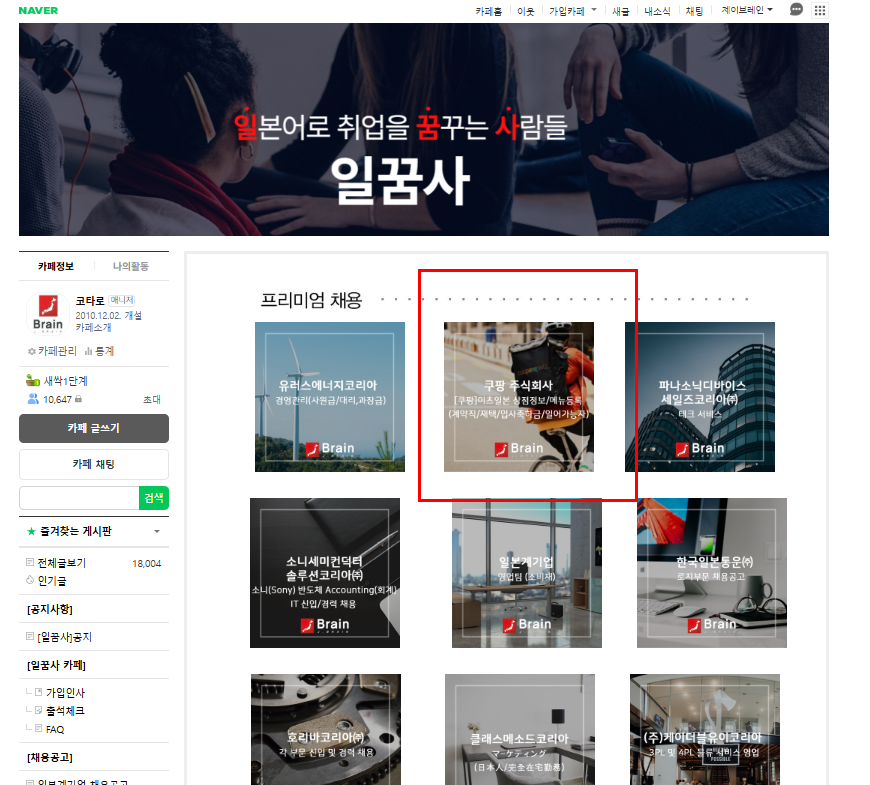Image resolution: width=870 pixels, height=785 pixels.
Task: Open the chat bubble icon in top bar
Action: 796,10
